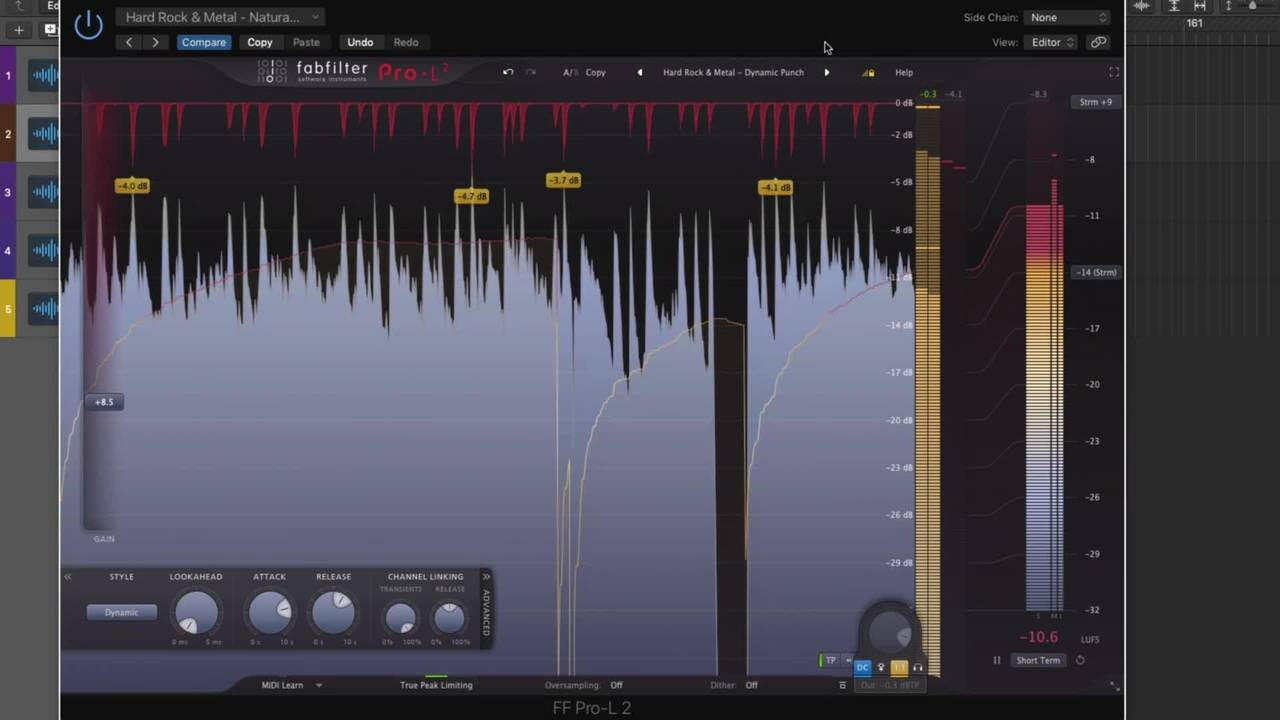
Task: Enable True Peak Limiting
Action: click(x=436, y=685)
